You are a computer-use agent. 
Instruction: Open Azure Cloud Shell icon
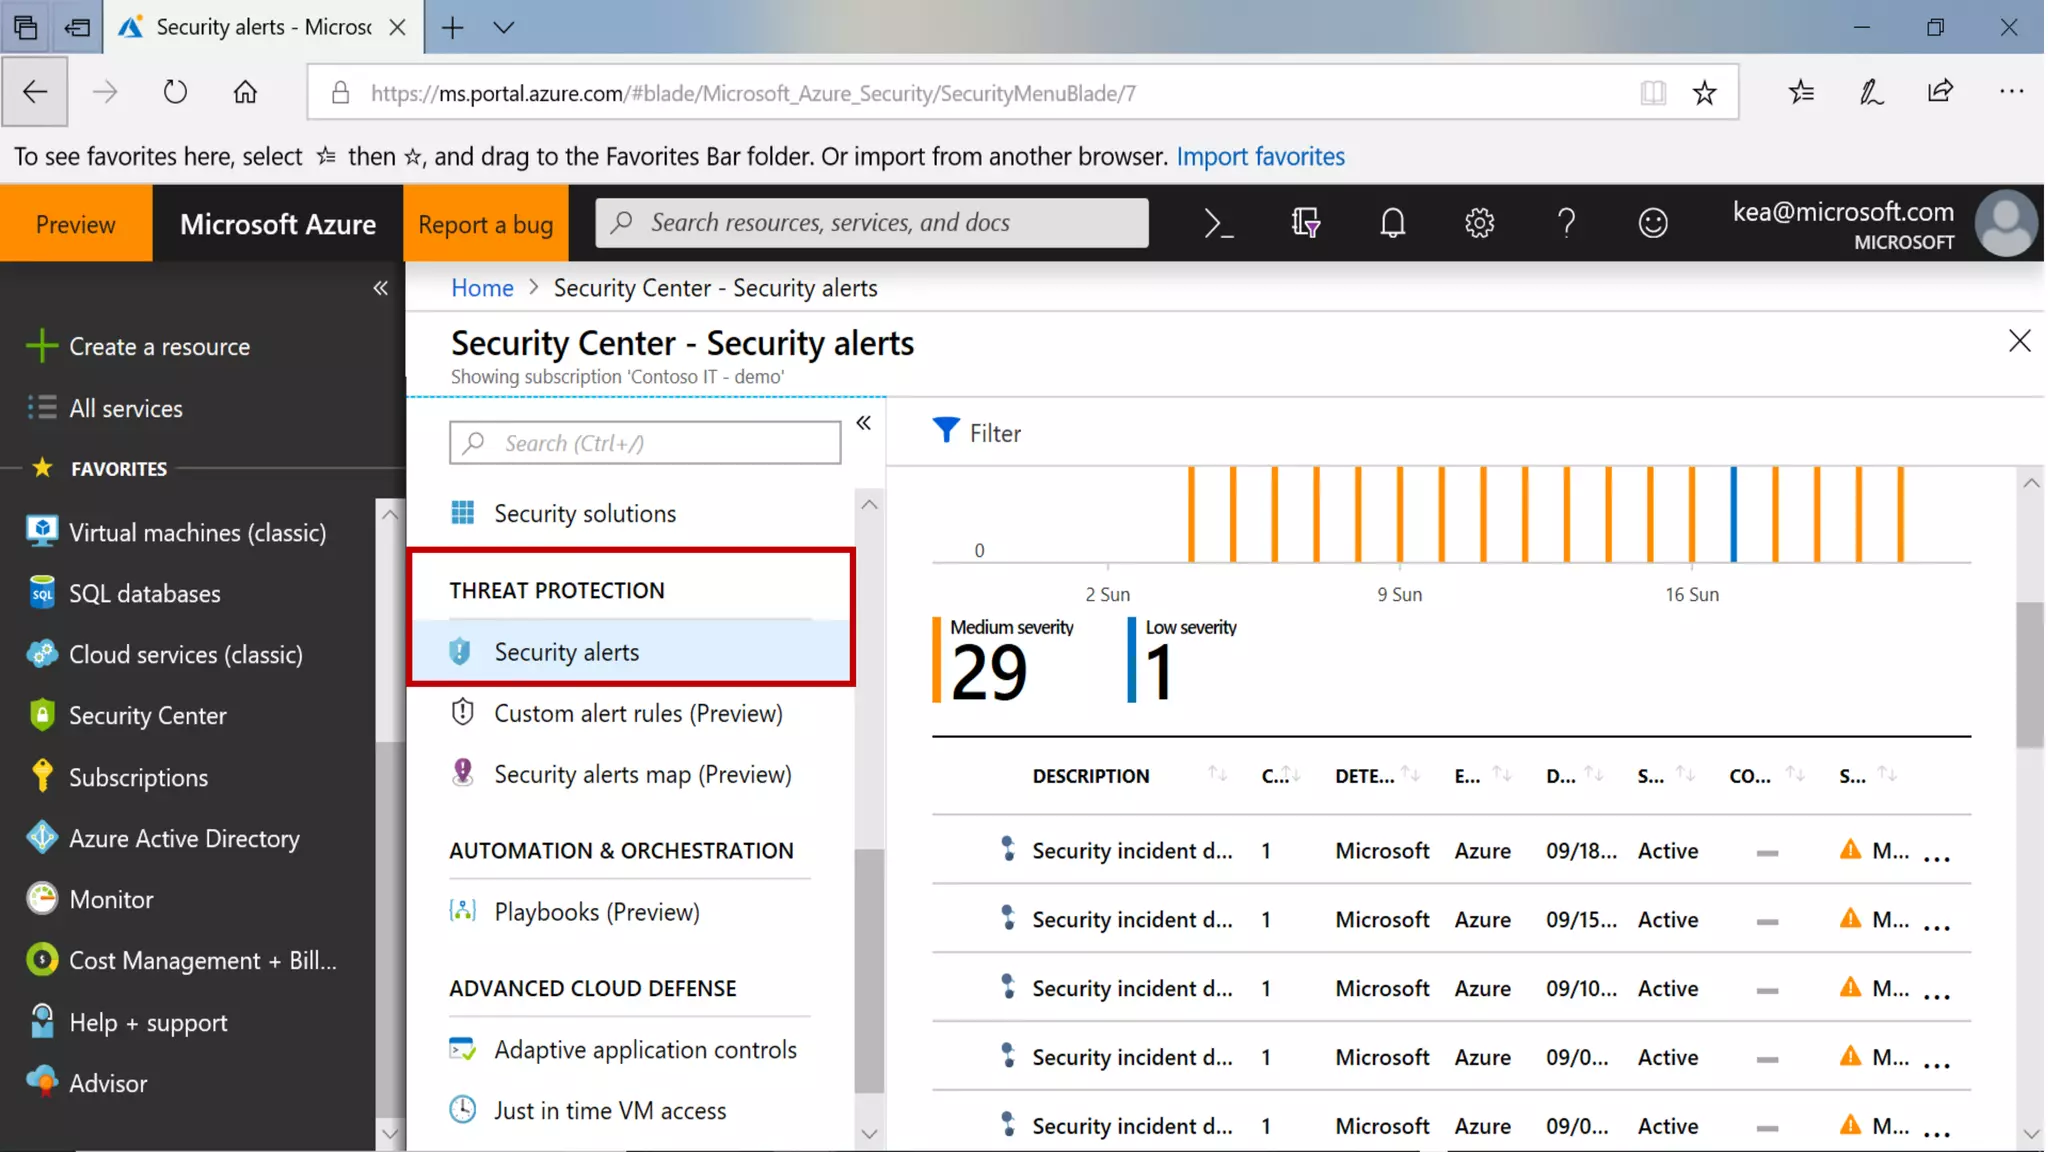1218,223
